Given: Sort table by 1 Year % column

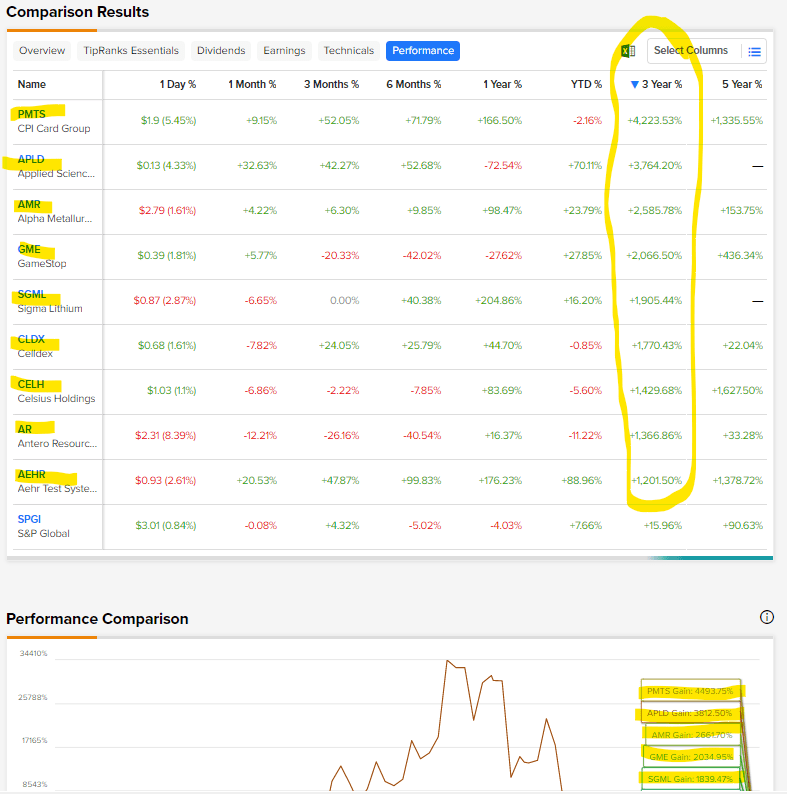Looking at the screenshot, I should pyautogui.click(x=503, y=85).
